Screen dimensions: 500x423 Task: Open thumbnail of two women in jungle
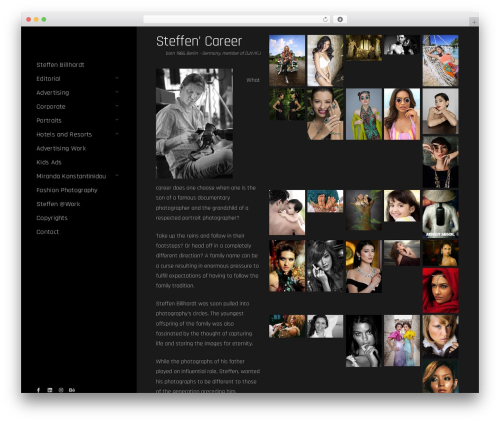pos(287,104)
